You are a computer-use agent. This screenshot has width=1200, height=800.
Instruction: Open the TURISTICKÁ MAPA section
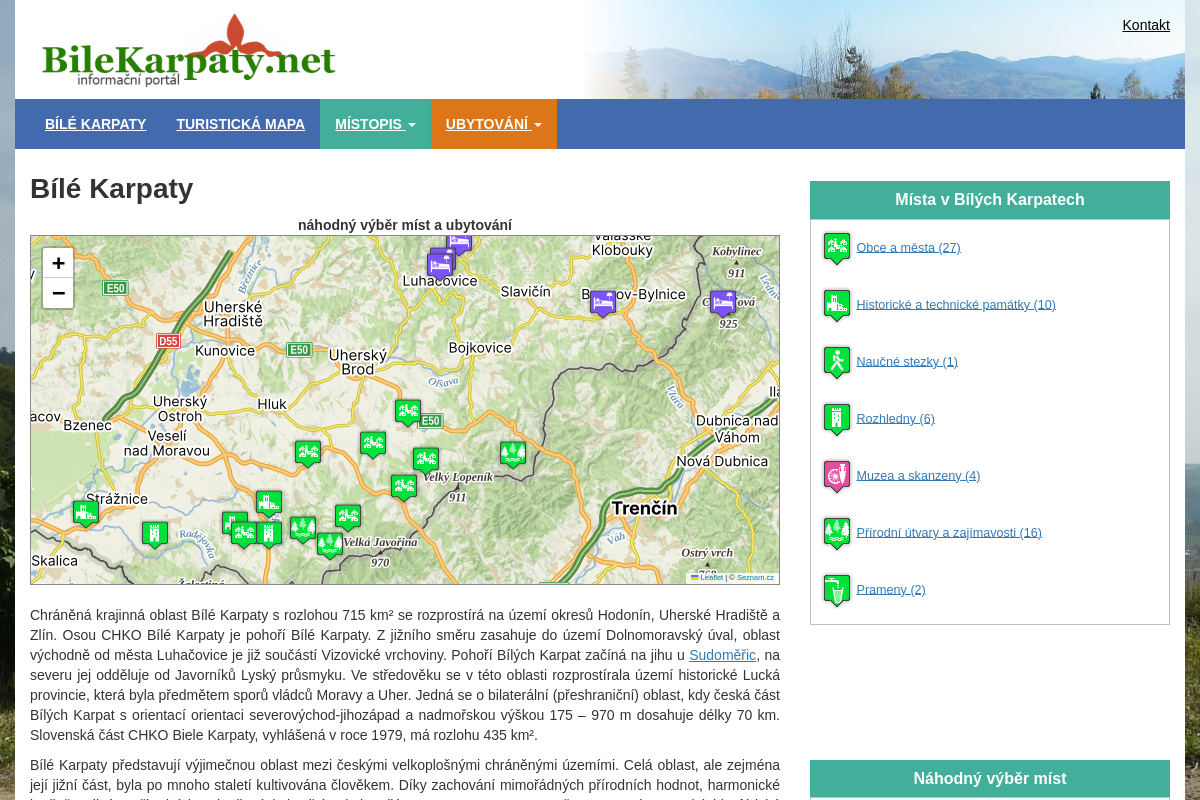coord(241,124)
